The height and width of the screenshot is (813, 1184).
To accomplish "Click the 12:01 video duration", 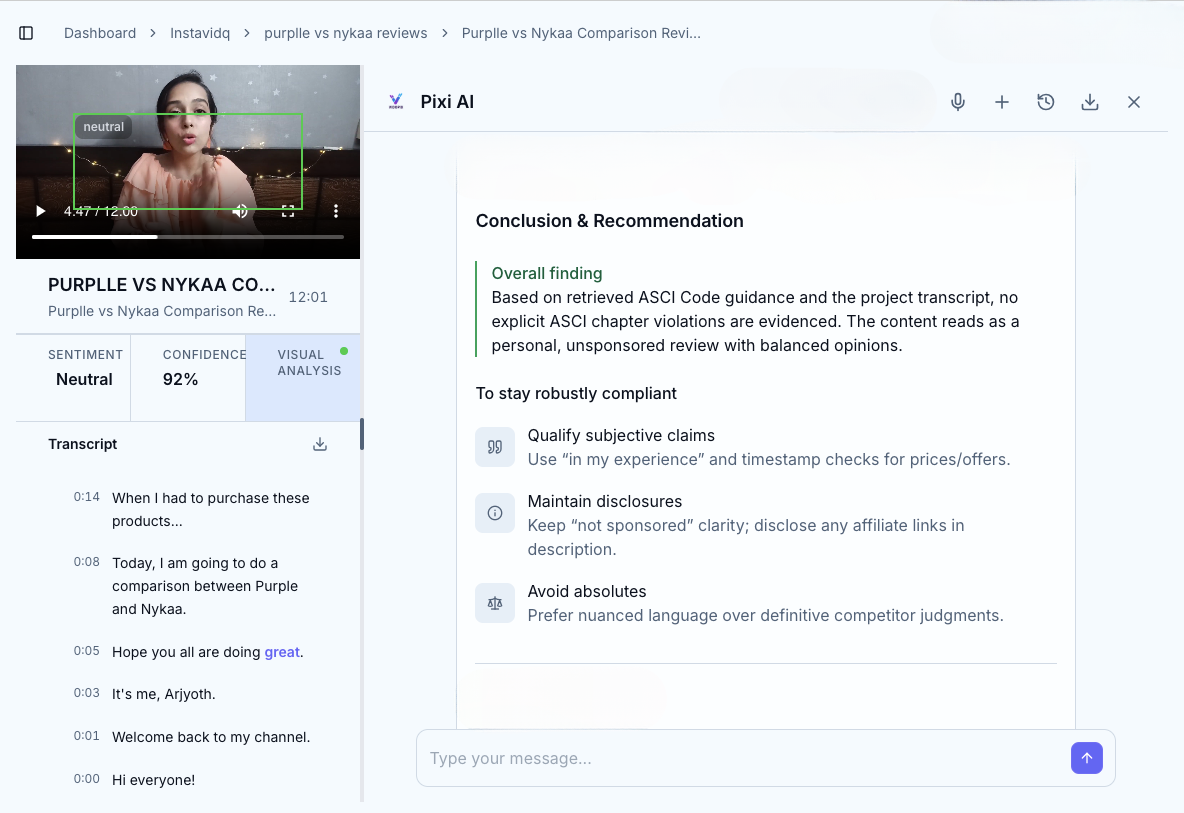I will click(x=308, y=297).
